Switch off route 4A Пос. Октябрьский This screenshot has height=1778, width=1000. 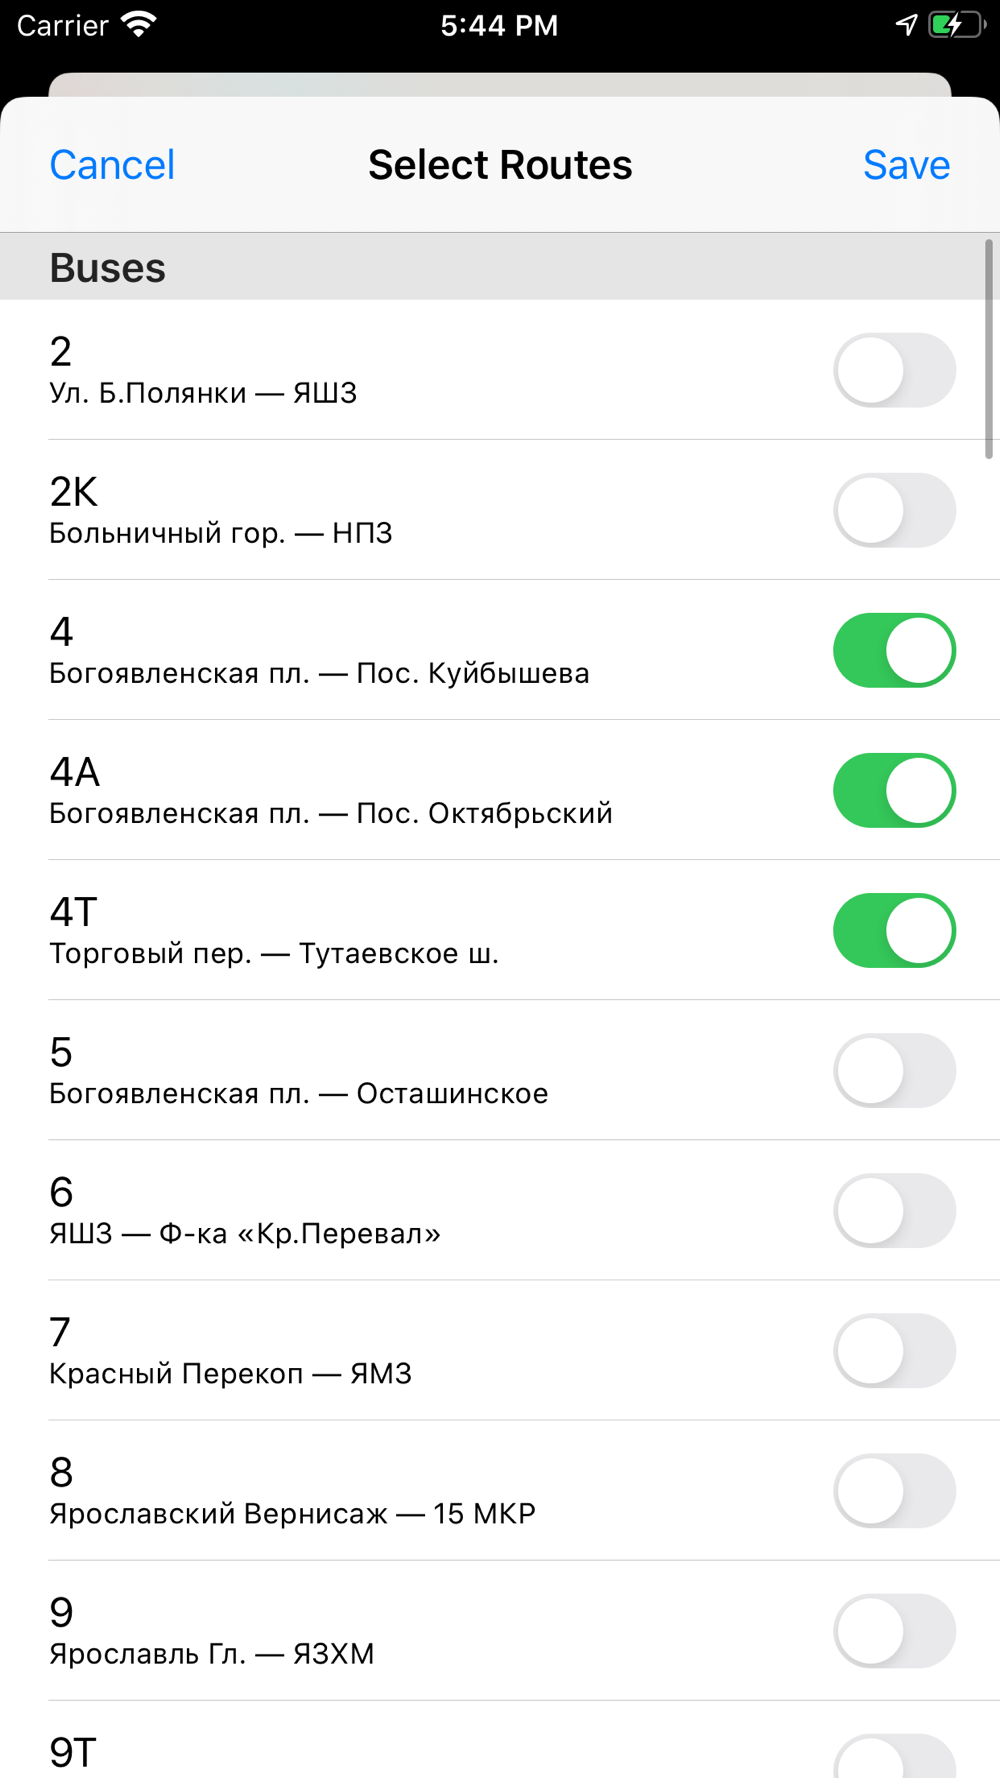894,790
